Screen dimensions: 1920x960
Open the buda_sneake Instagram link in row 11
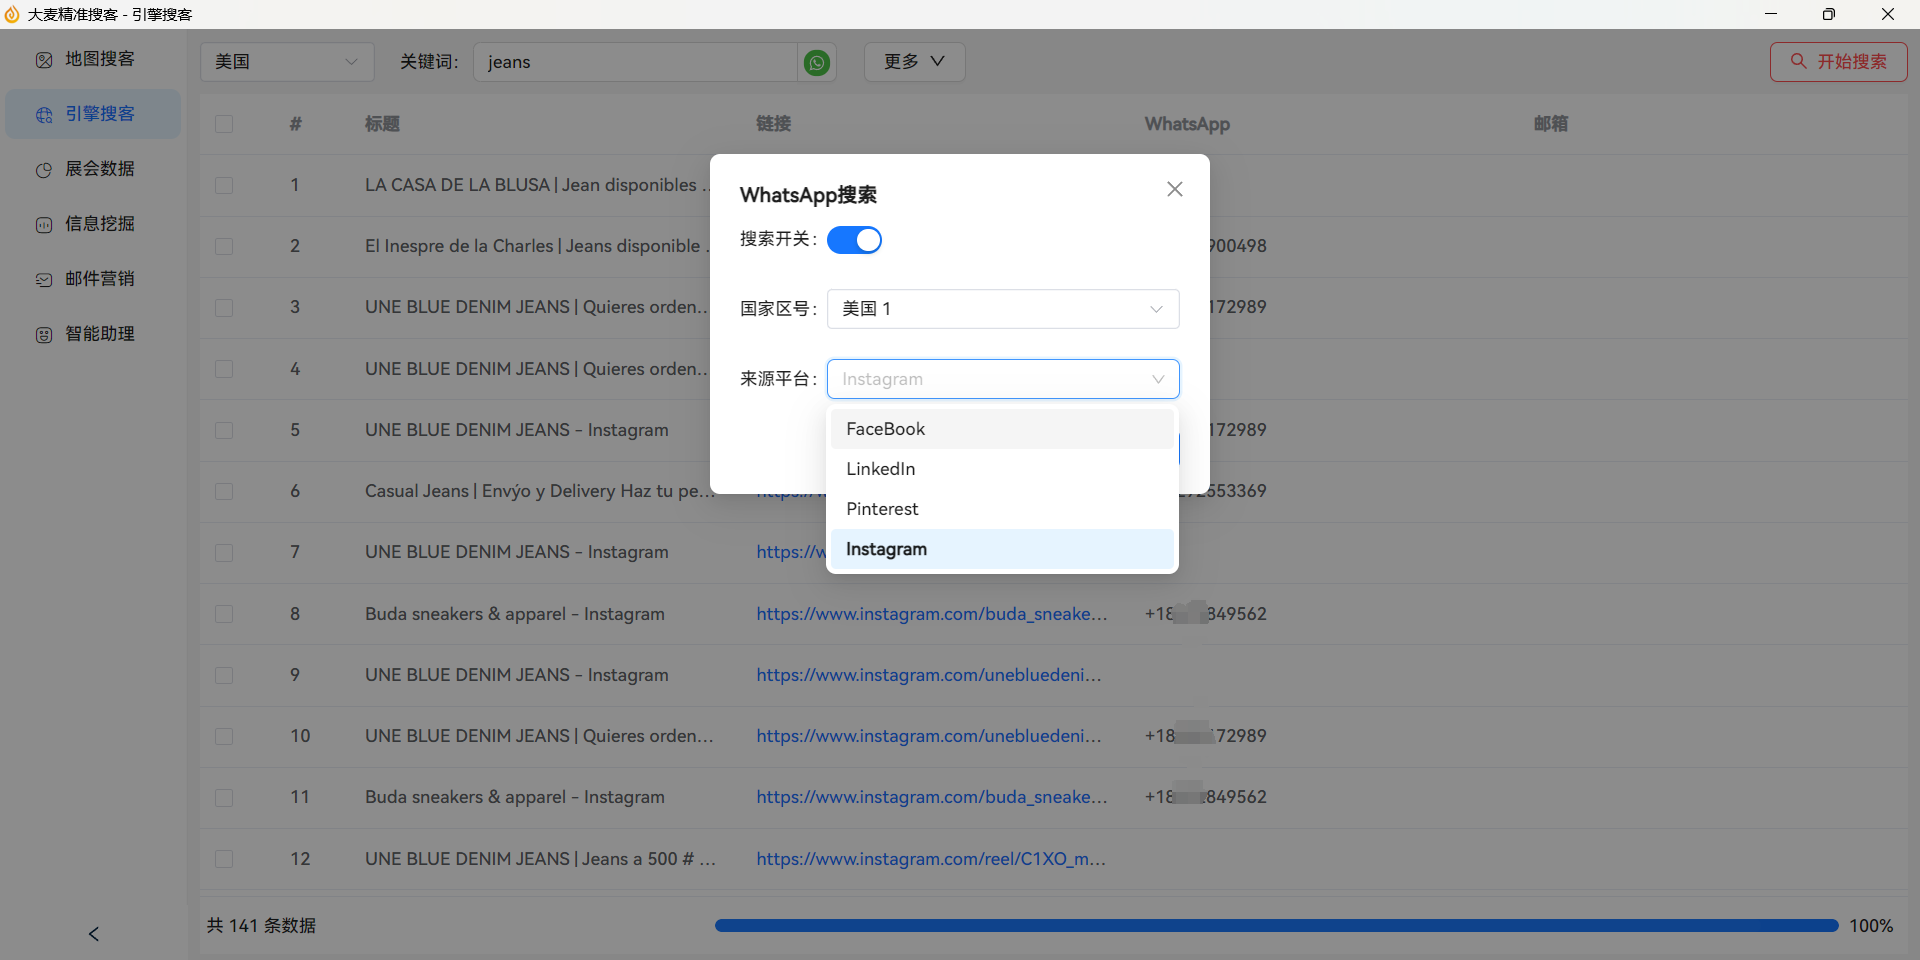(x=931, y=797)
